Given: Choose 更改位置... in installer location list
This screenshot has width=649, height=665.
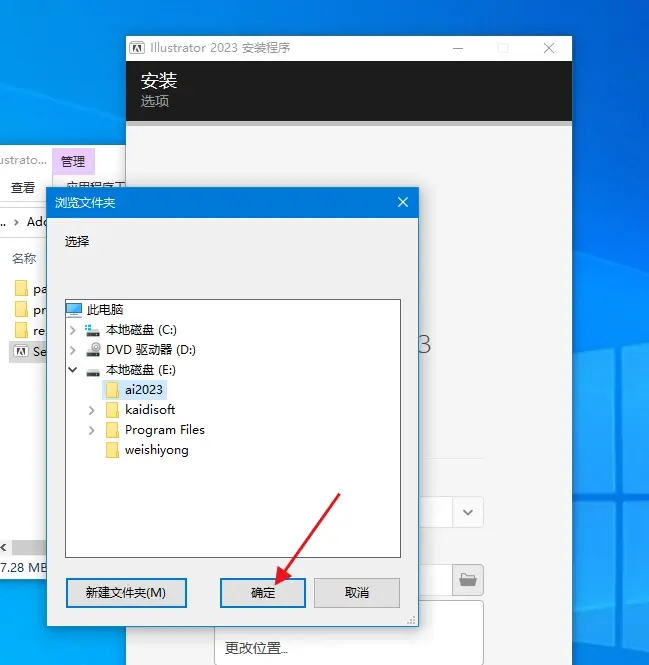Looking at the screenshot, I should [x=256, y=648].
